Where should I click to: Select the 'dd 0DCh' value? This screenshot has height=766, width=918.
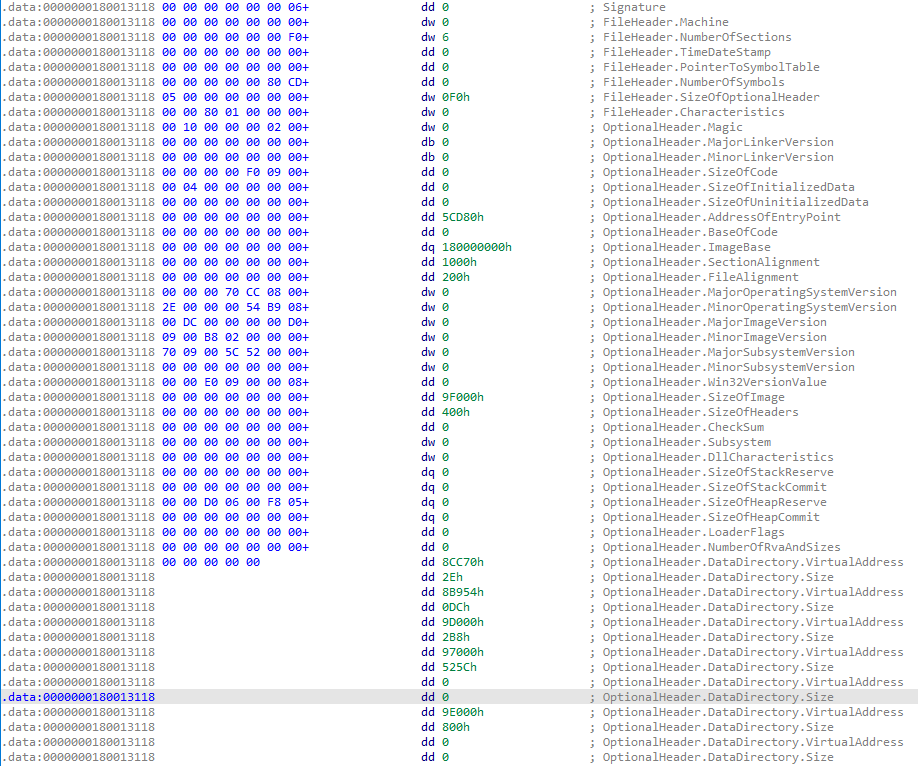(446, 607)
